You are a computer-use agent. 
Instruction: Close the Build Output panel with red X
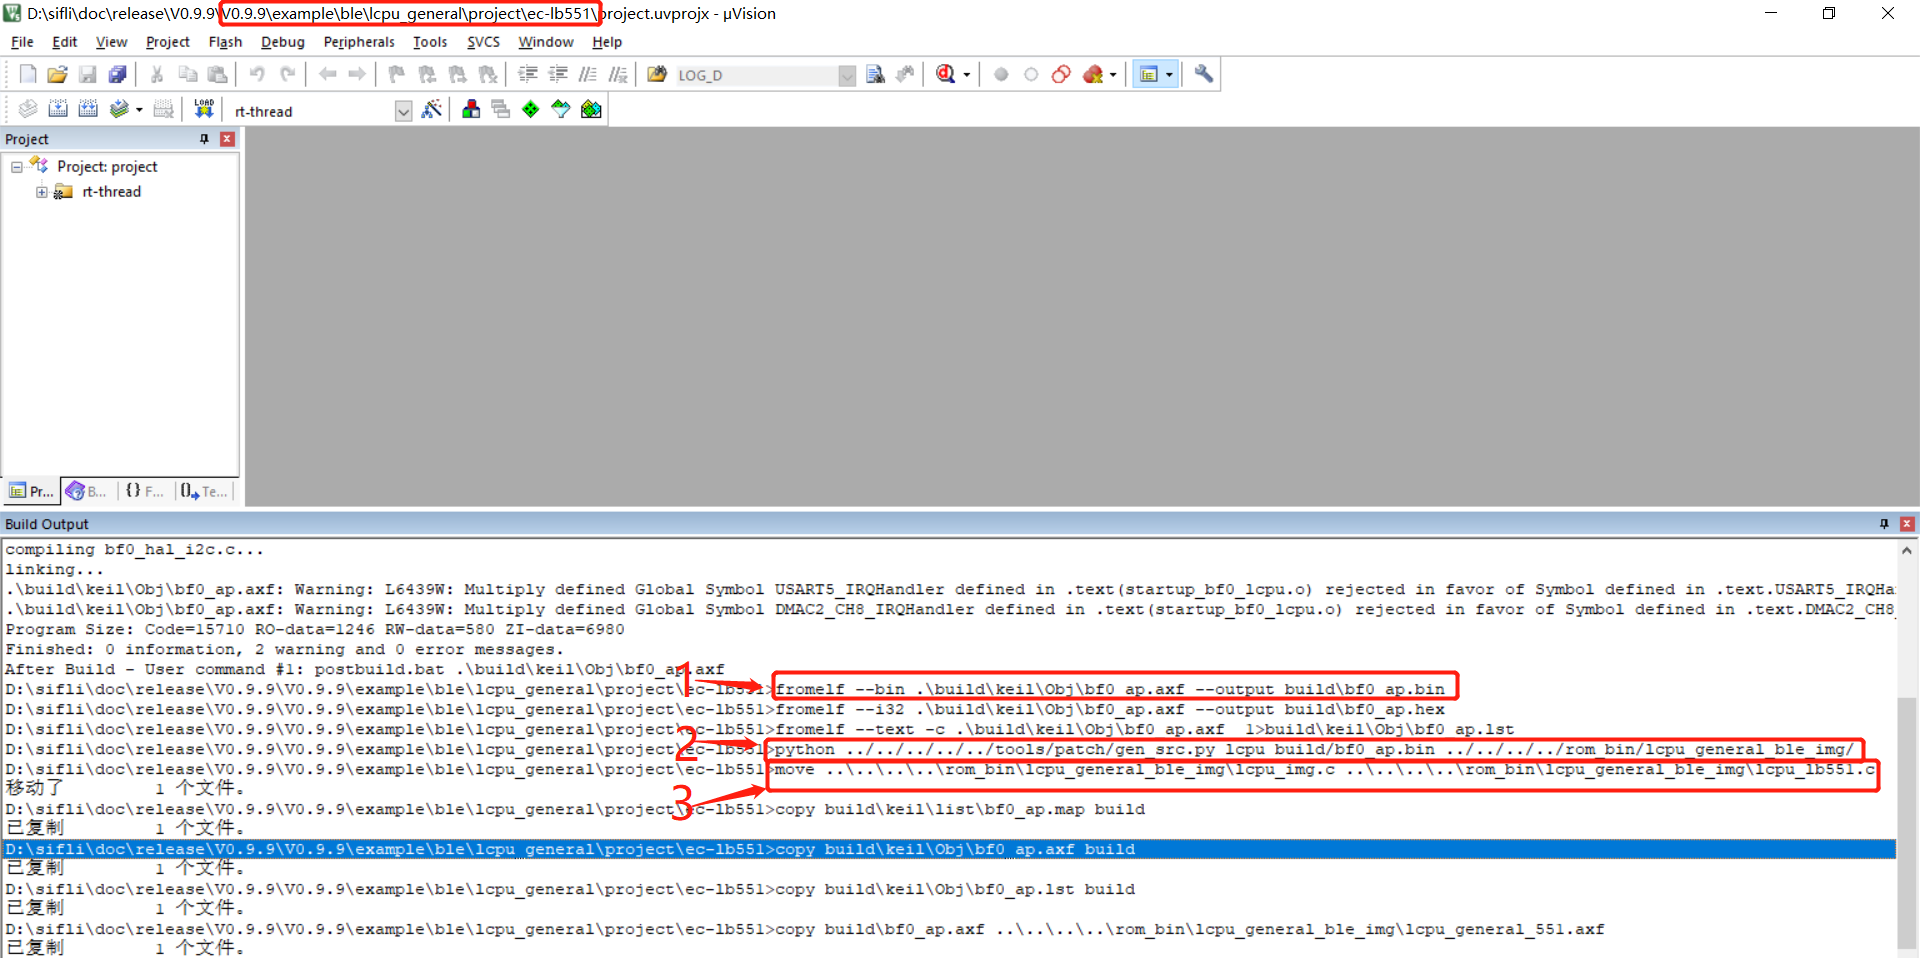1907,524
